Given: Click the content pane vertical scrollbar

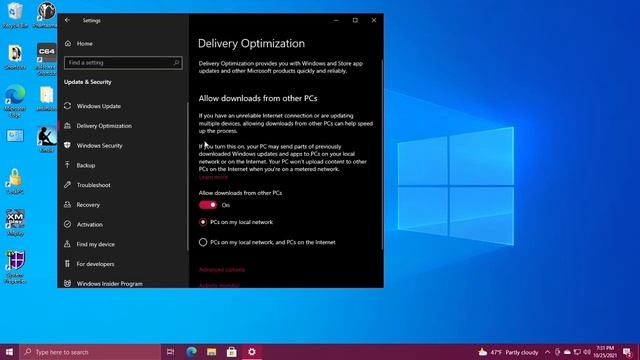Looking at the screenshot, I should pos(382,154).
